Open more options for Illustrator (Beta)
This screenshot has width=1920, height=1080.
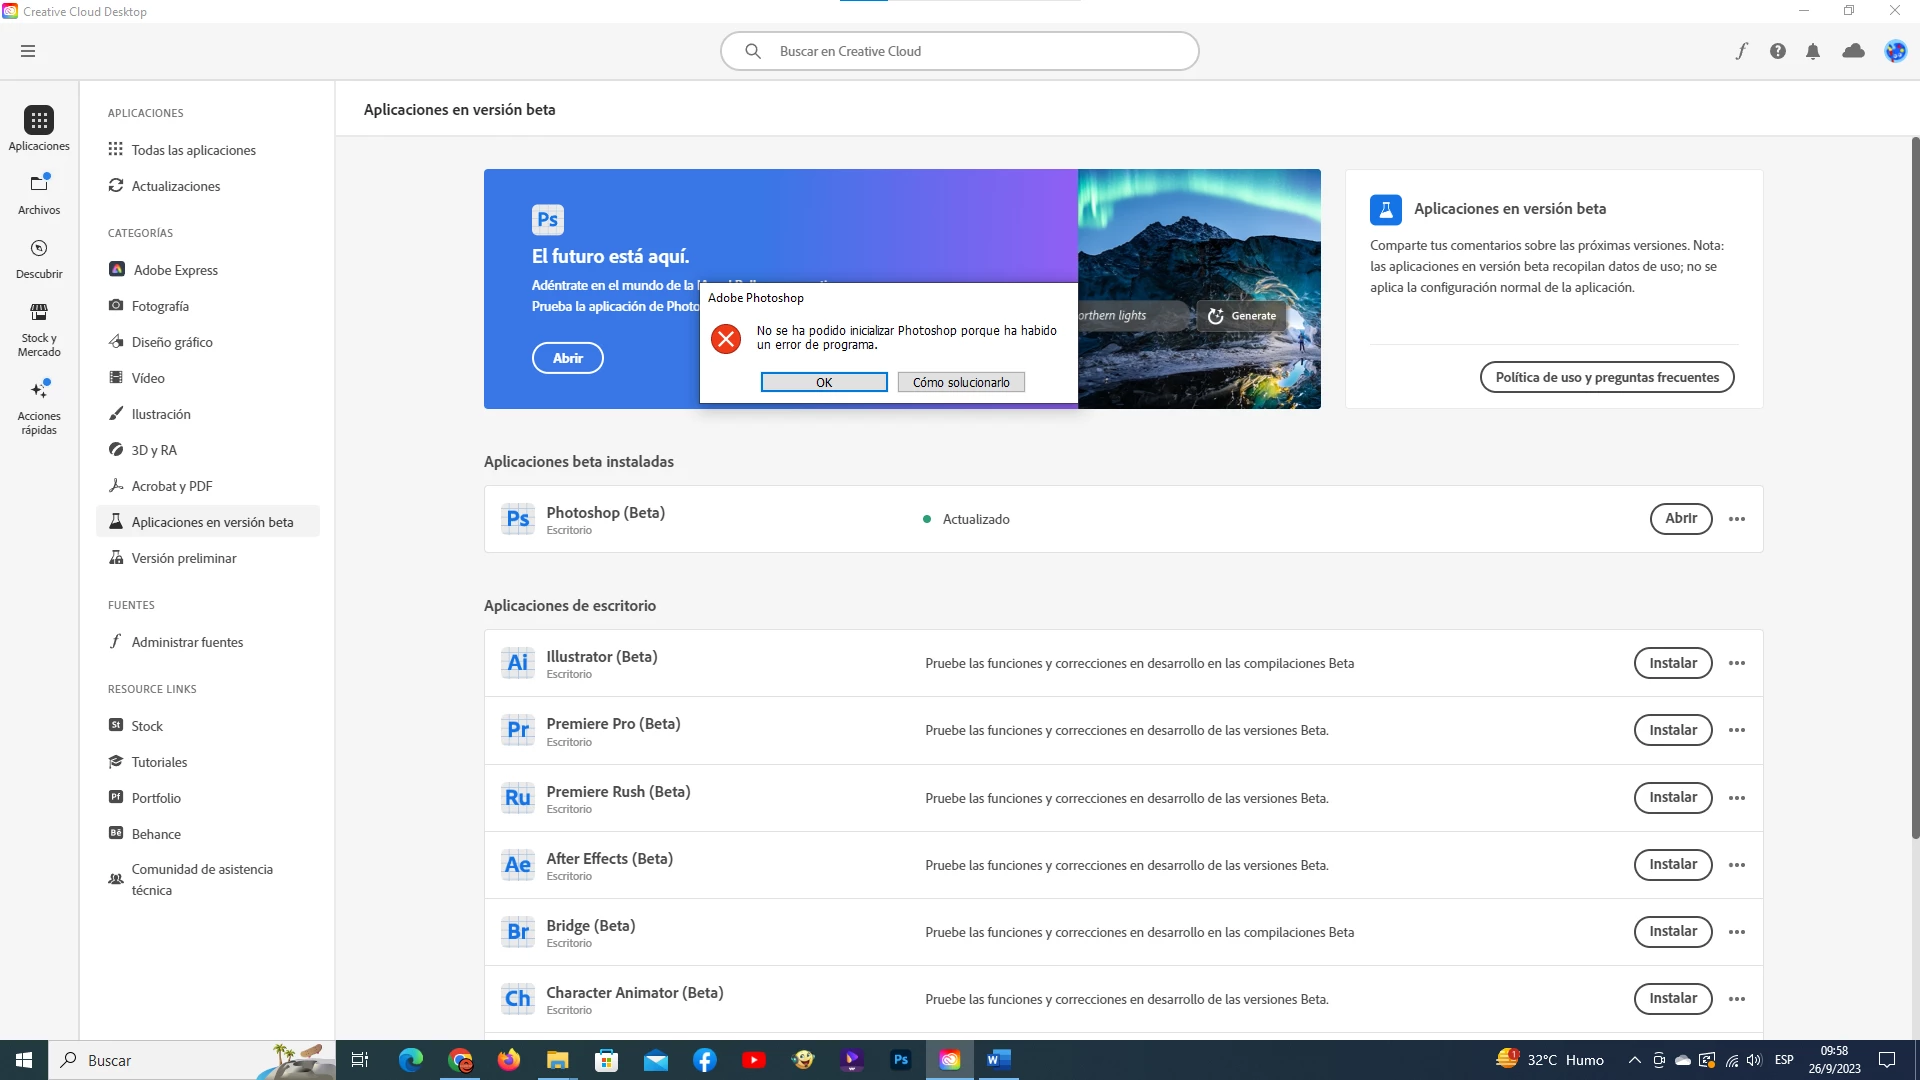tap(1737, 663)
